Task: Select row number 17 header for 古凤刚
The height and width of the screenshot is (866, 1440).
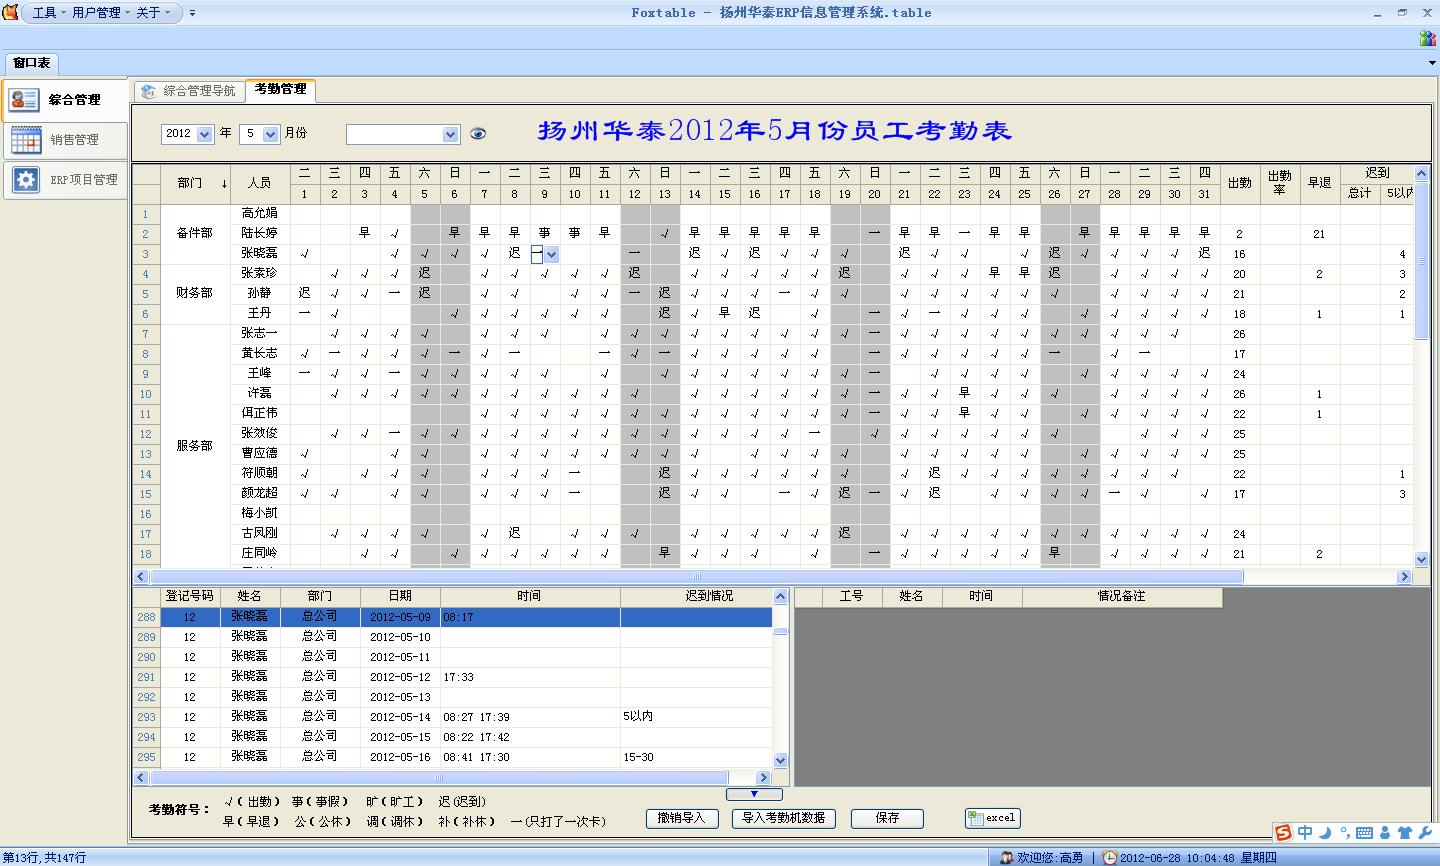Action: click(145, 534)
